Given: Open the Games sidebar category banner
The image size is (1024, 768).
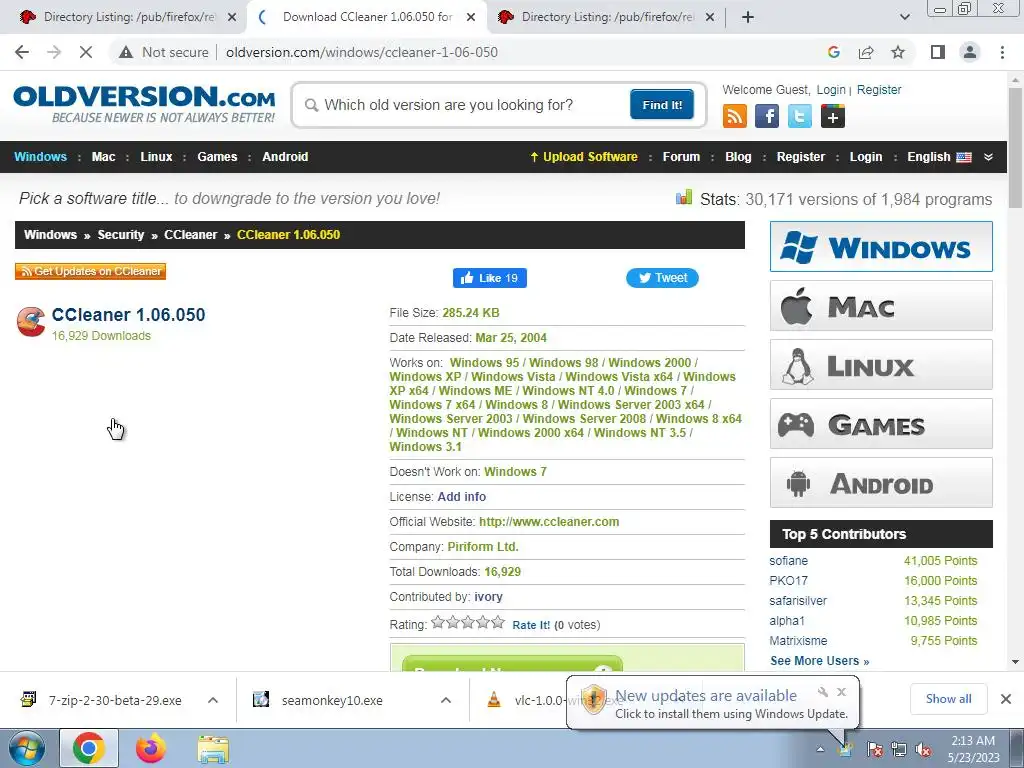Looking at the screenshot, I should [881, 424].
